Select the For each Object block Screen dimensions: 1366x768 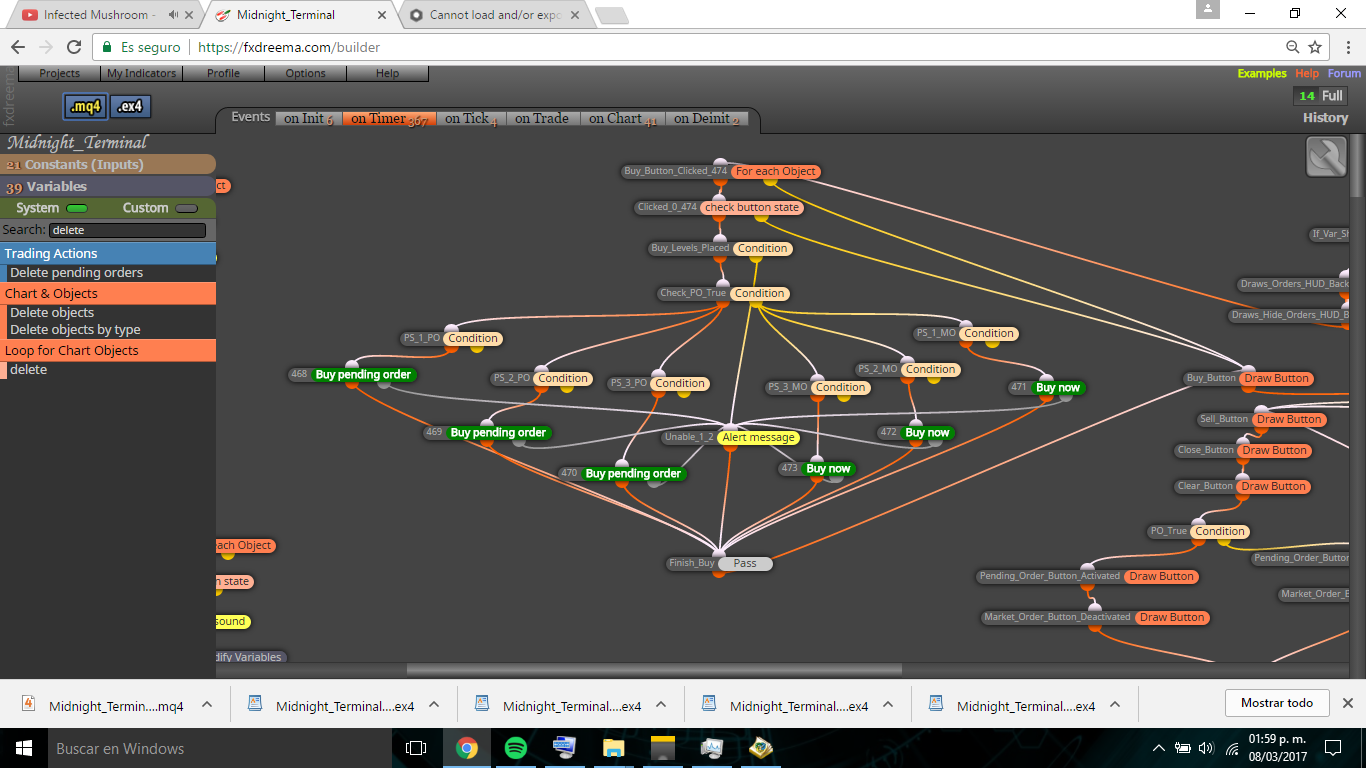tap(776, 171)
